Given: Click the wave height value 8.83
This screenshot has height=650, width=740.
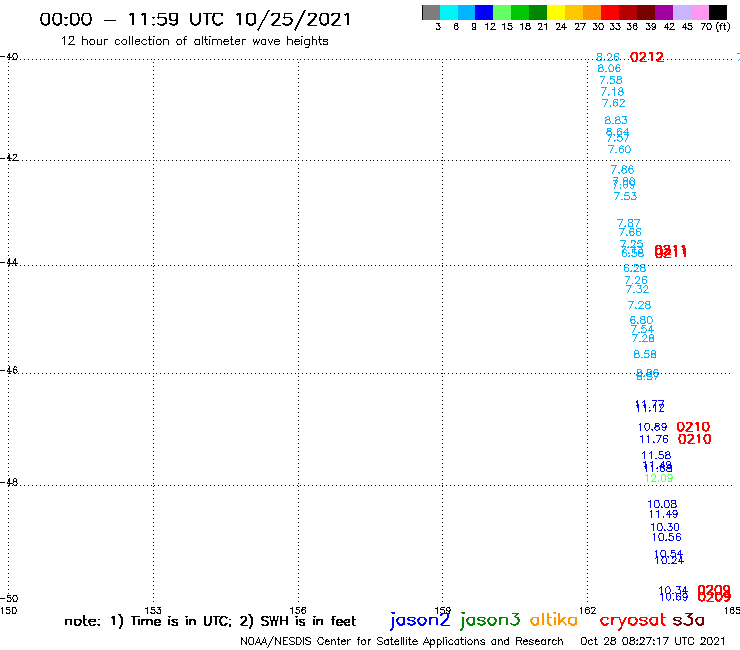Looking at the screenshot, I should pos(616,120).
